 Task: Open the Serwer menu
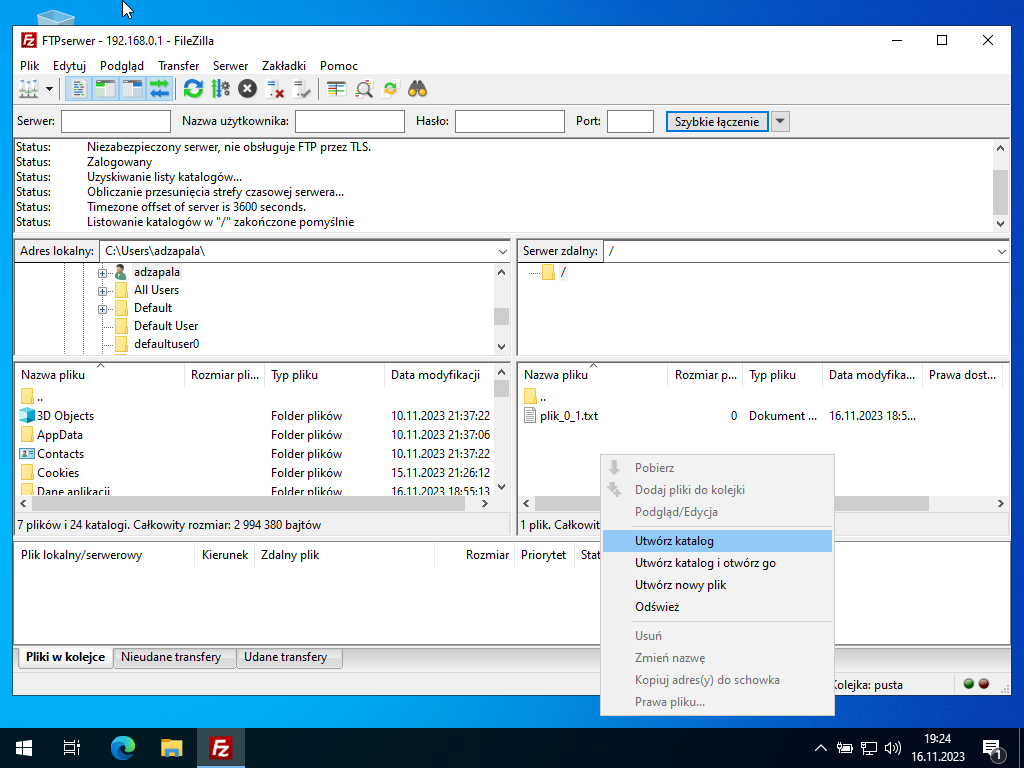[231, 66]
